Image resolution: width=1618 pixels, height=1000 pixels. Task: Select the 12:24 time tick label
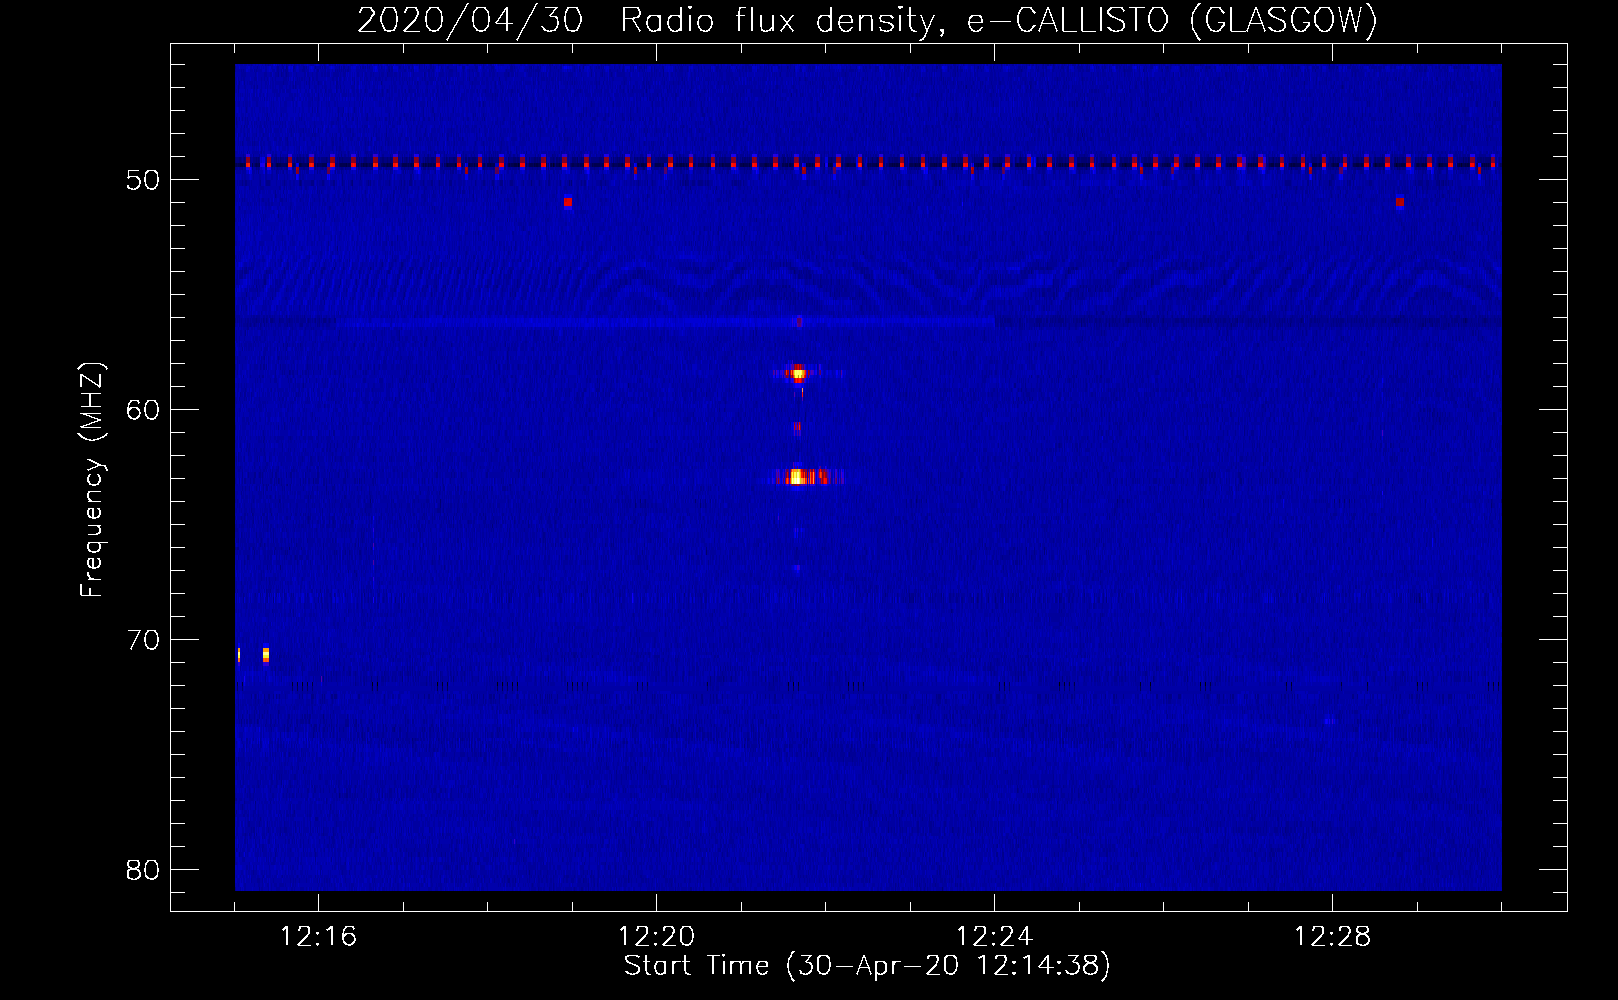(x=994, y=937)
